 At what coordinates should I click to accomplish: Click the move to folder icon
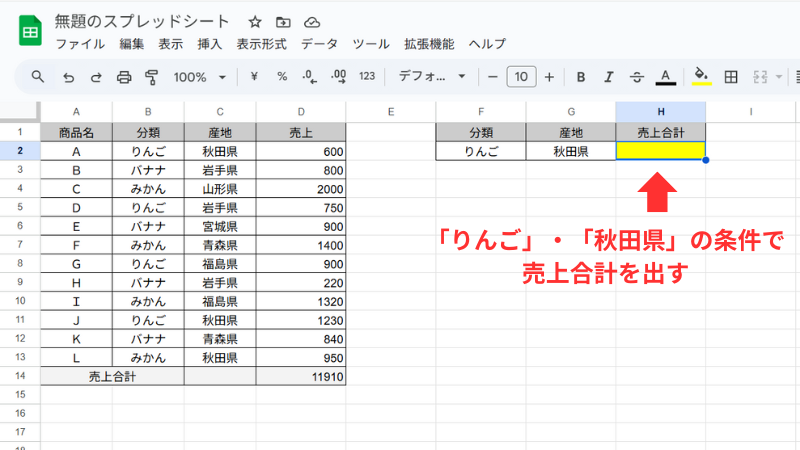(x=283, y=22)
